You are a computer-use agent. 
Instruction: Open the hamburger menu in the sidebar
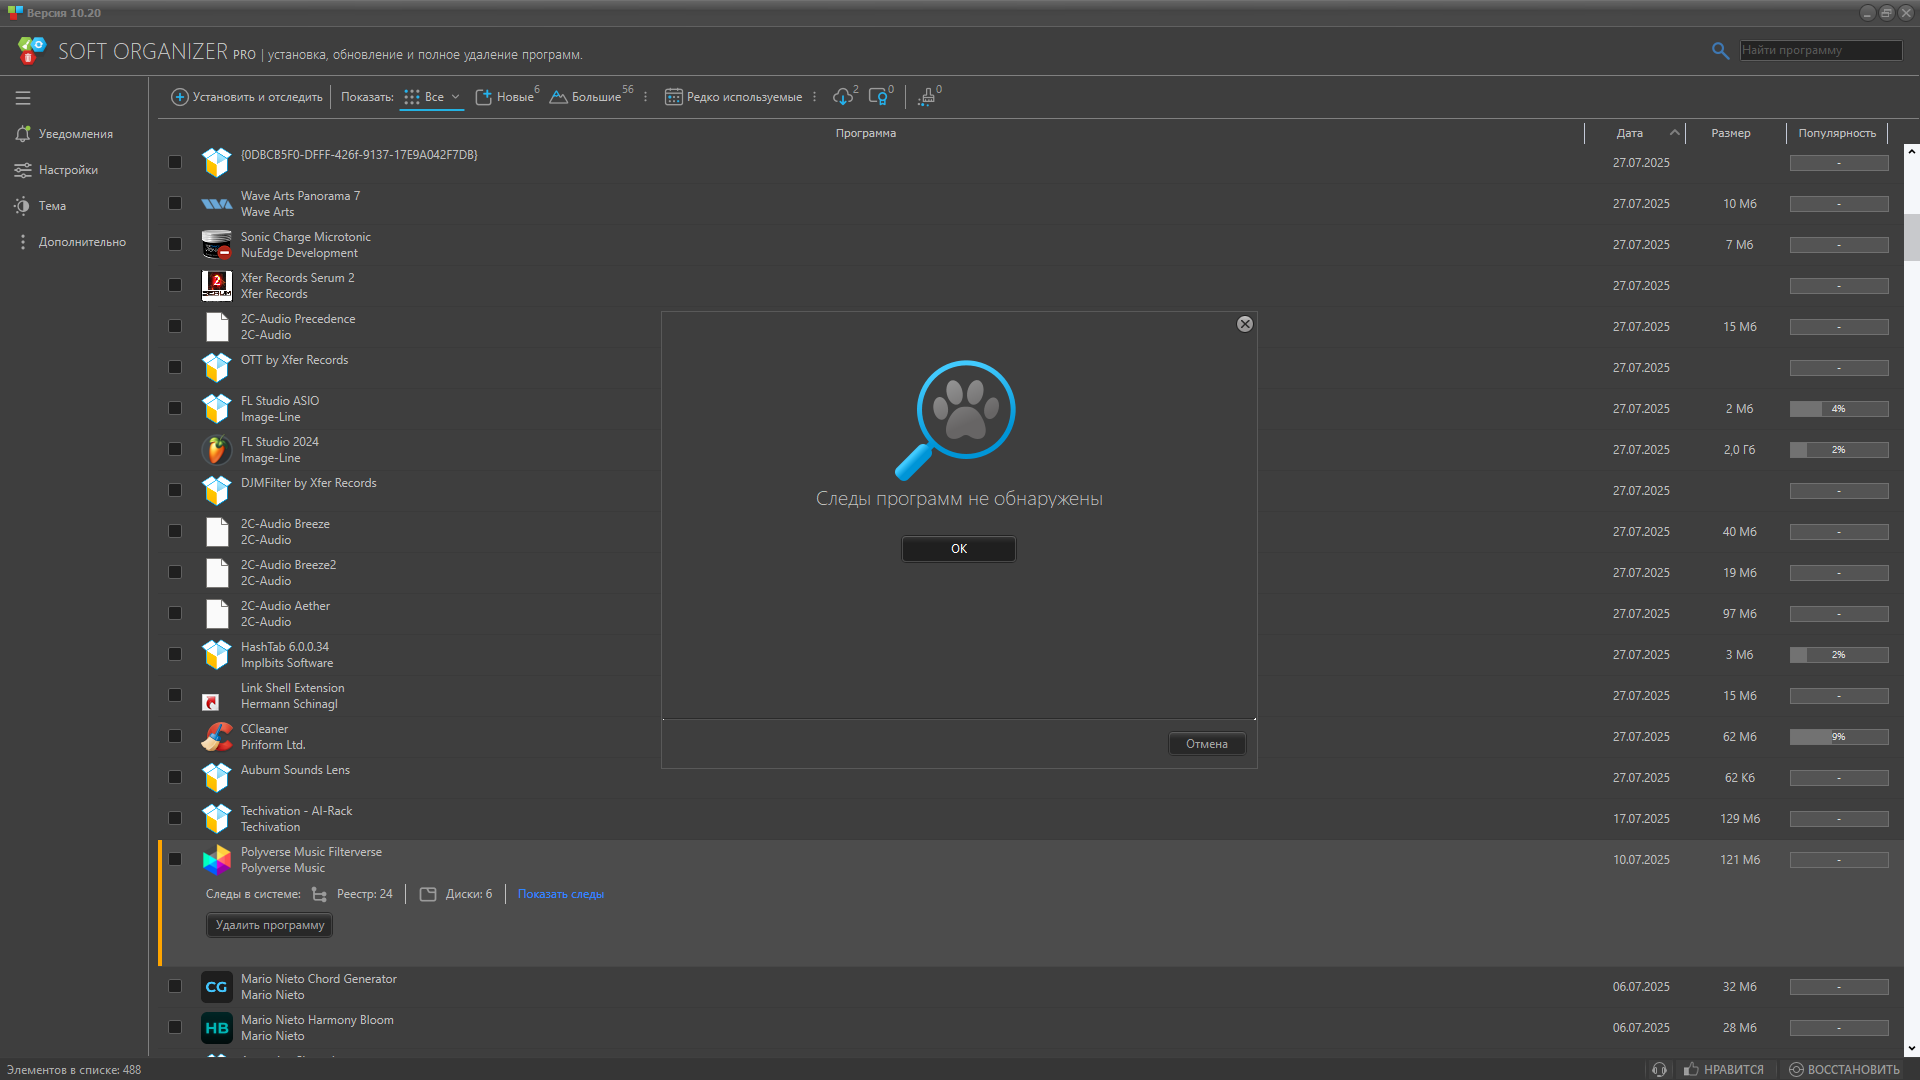[x=23, y=98]
